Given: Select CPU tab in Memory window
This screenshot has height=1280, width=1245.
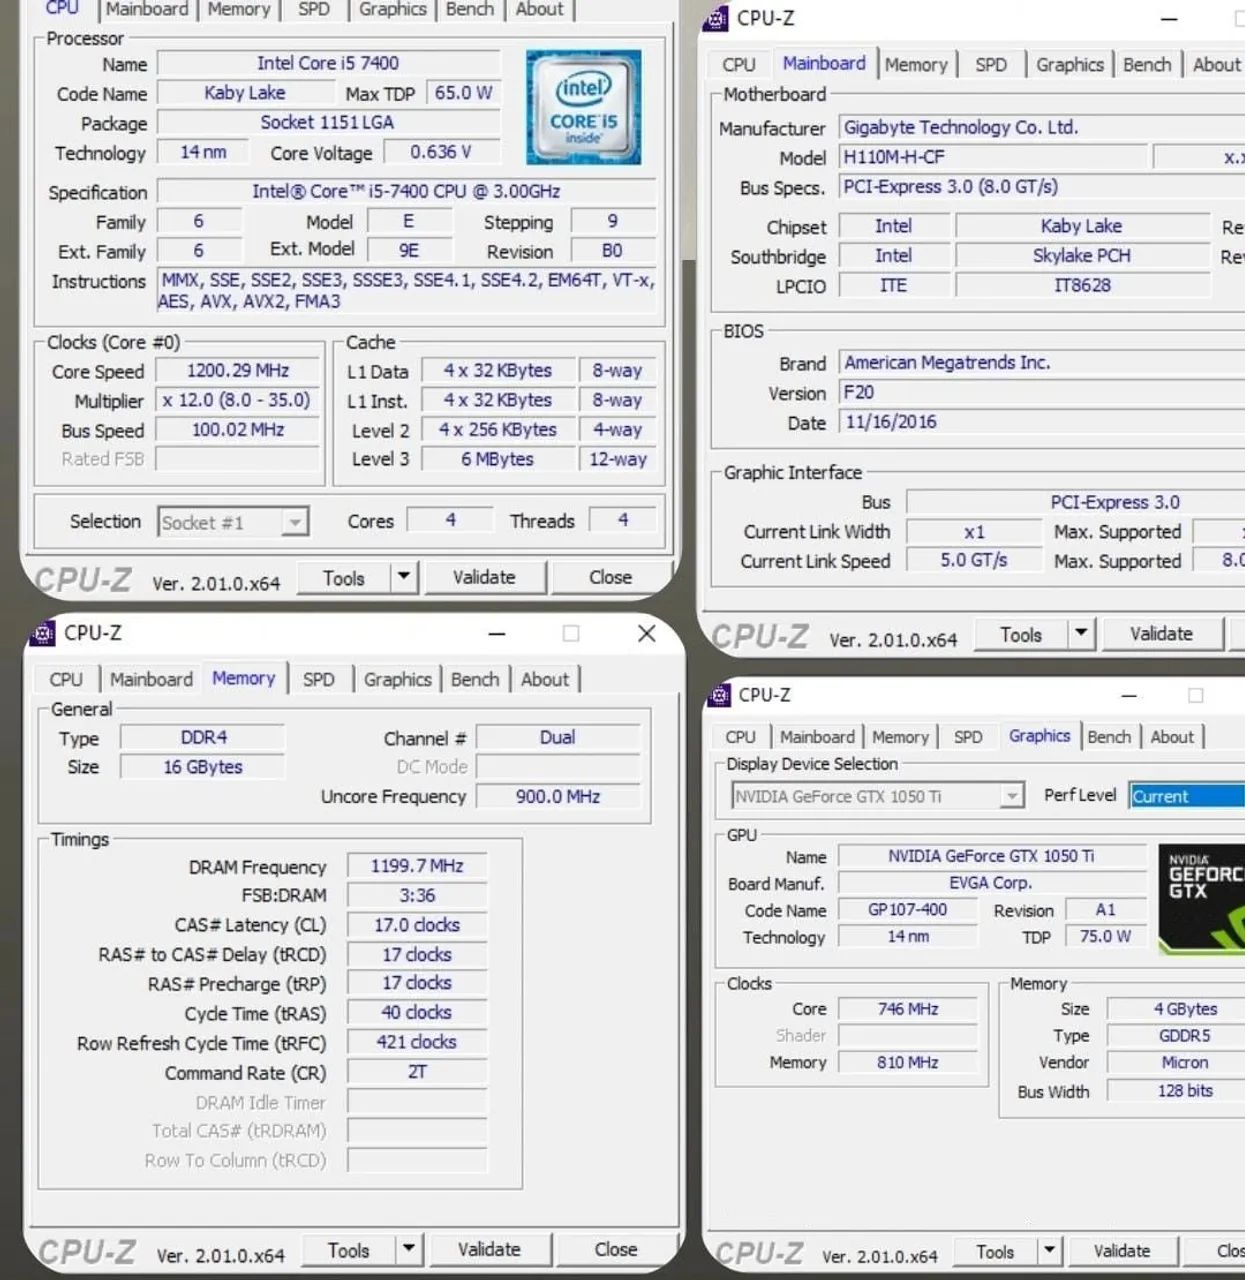Looking at the screenshot, I should click(66, 679).
